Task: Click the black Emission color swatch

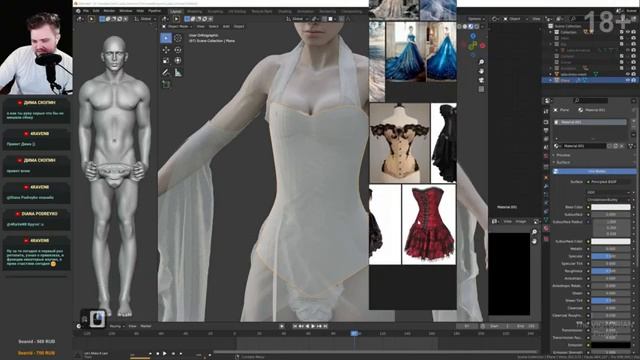Action: (611, 345)
